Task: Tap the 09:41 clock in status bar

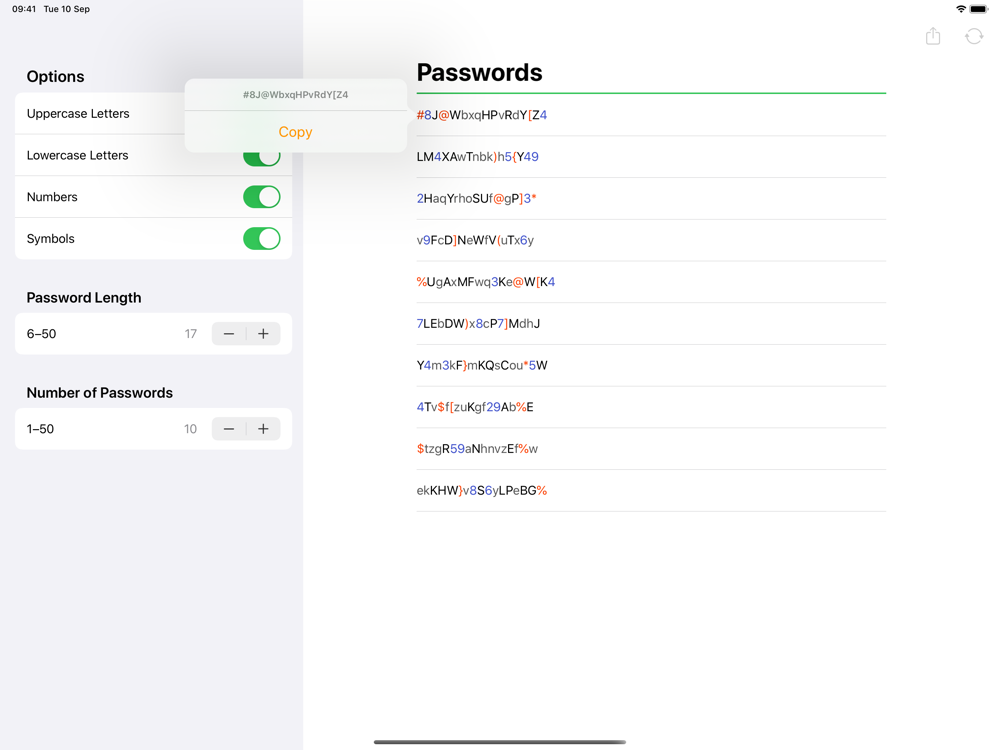Action: click(24, 9)
